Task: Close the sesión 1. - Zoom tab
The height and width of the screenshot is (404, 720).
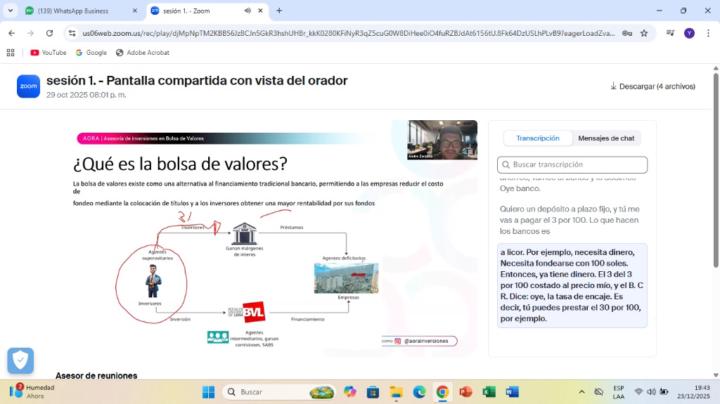Action: (260, 11)
